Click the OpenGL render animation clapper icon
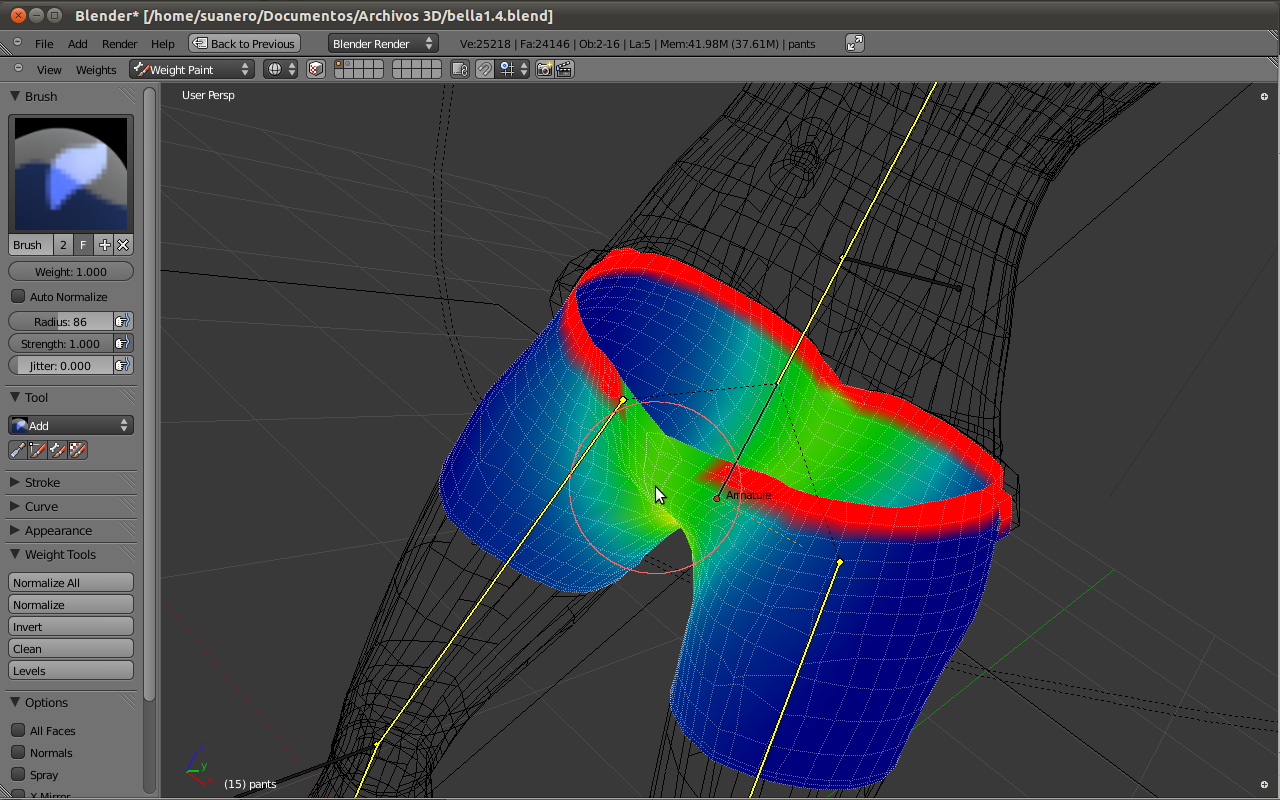Viewport: 1280px width, 800px height. [564, 69]
